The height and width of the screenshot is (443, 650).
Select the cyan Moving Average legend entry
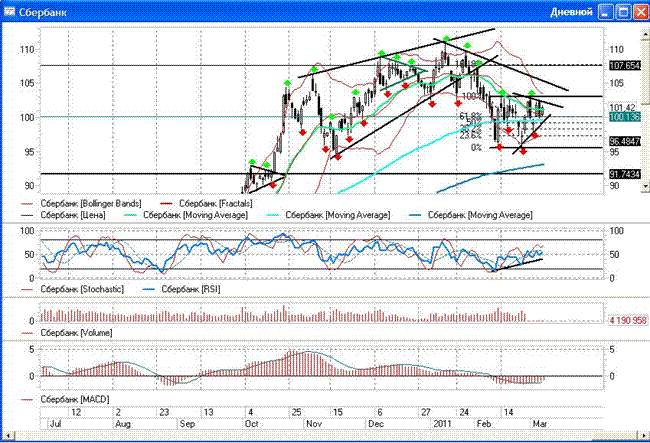point(328,215)
